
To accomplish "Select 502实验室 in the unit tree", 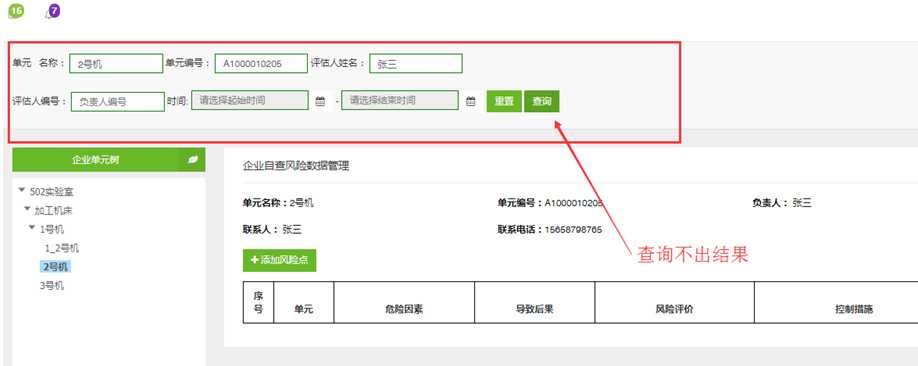I will 52,191.
